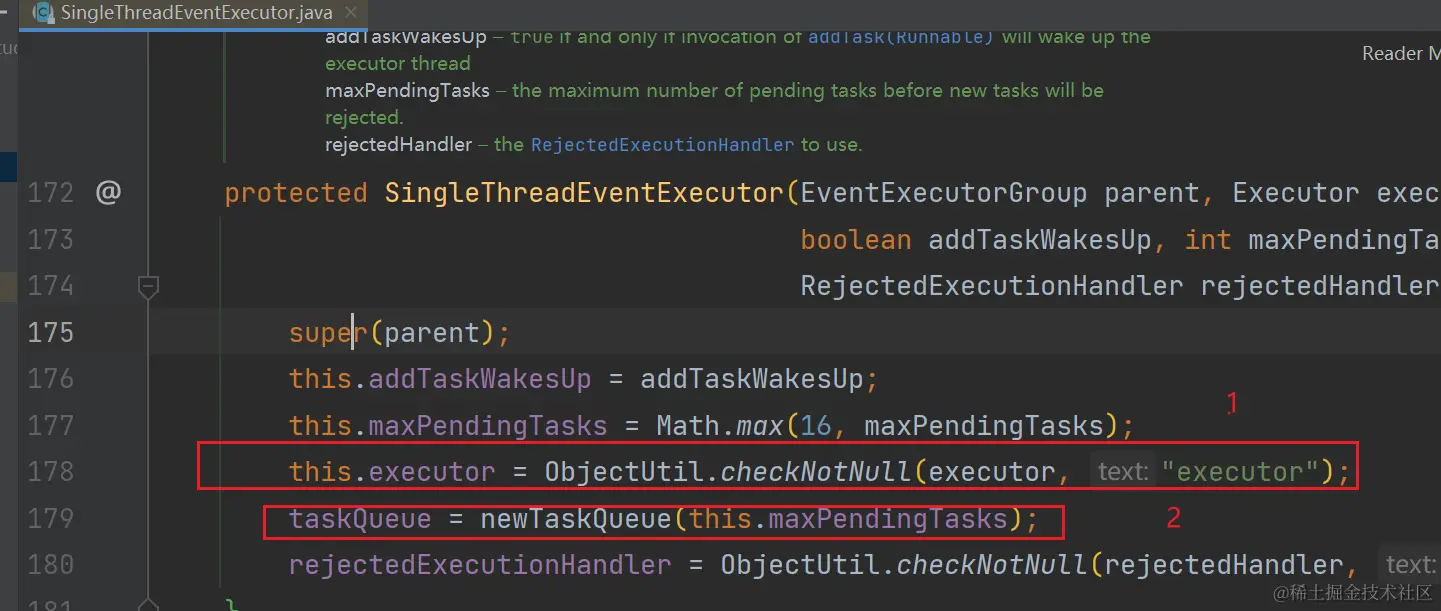Open the RejectedExecutionHandler doc link
The image size is (1441, 611).
(662, 145)
